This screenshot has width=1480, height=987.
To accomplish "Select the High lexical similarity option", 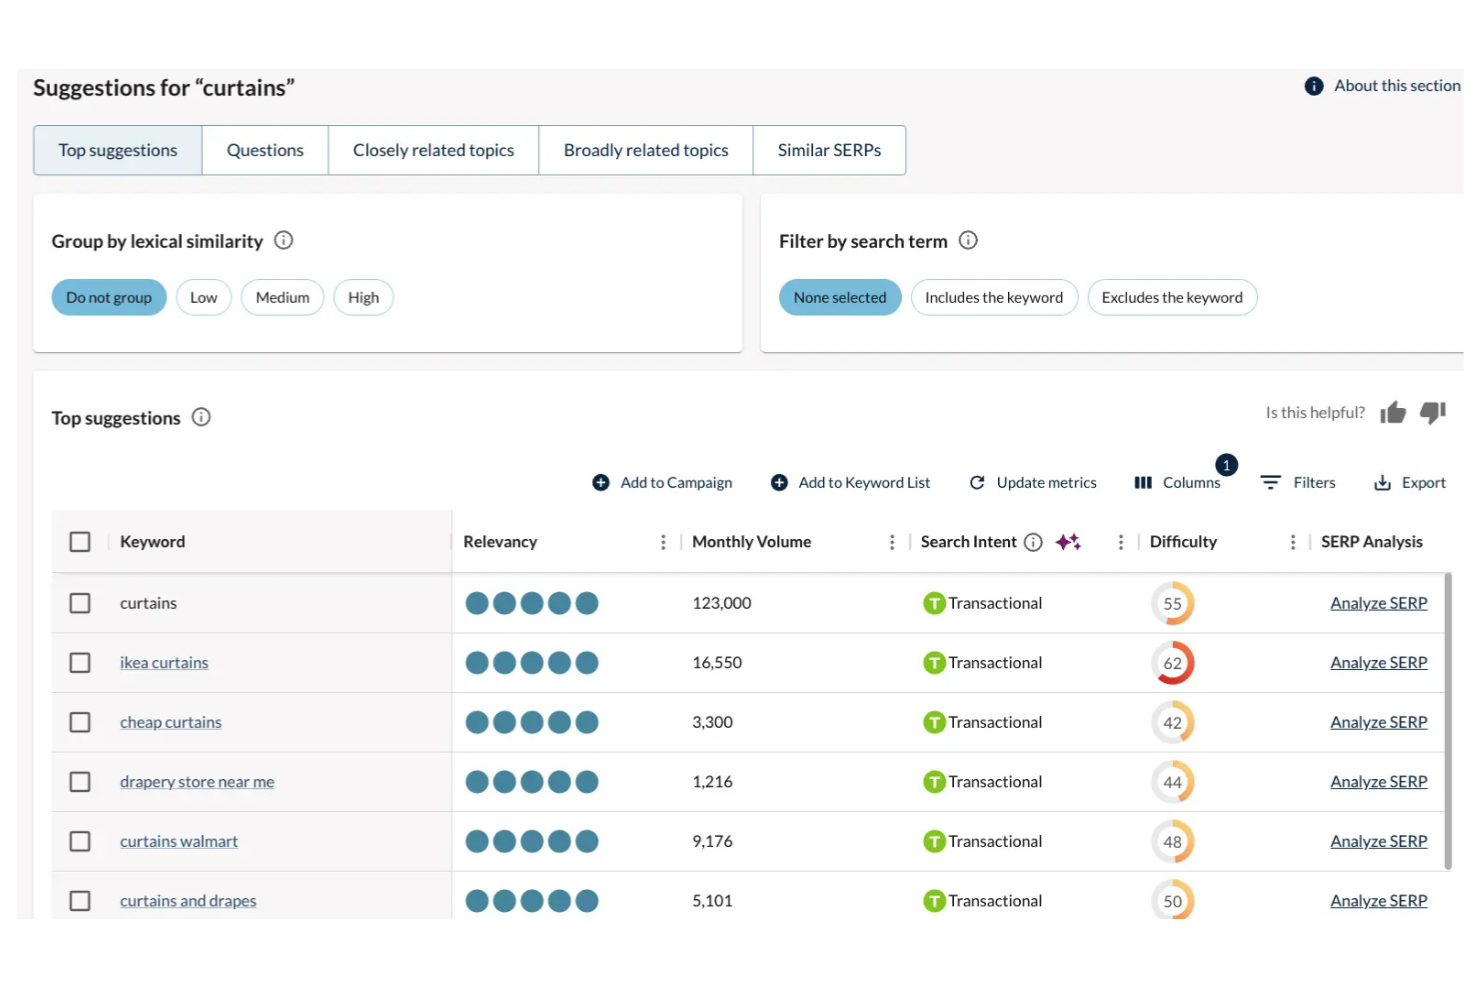I will tap(363, 297).
